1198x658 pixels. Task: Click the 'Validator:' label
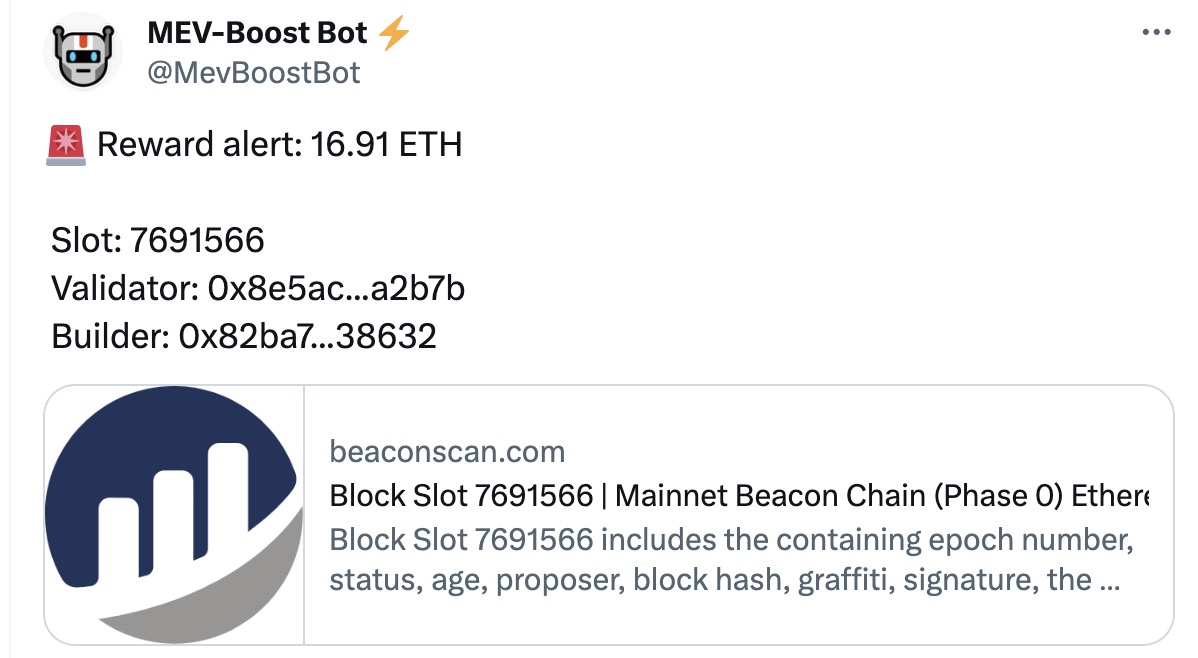(x=123, y=288)
